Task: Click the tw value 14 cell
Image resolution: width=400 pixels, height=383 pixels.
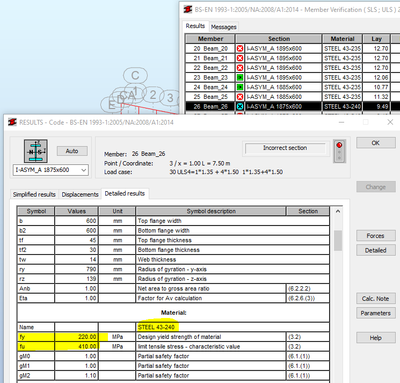Action: pos(77,260)
